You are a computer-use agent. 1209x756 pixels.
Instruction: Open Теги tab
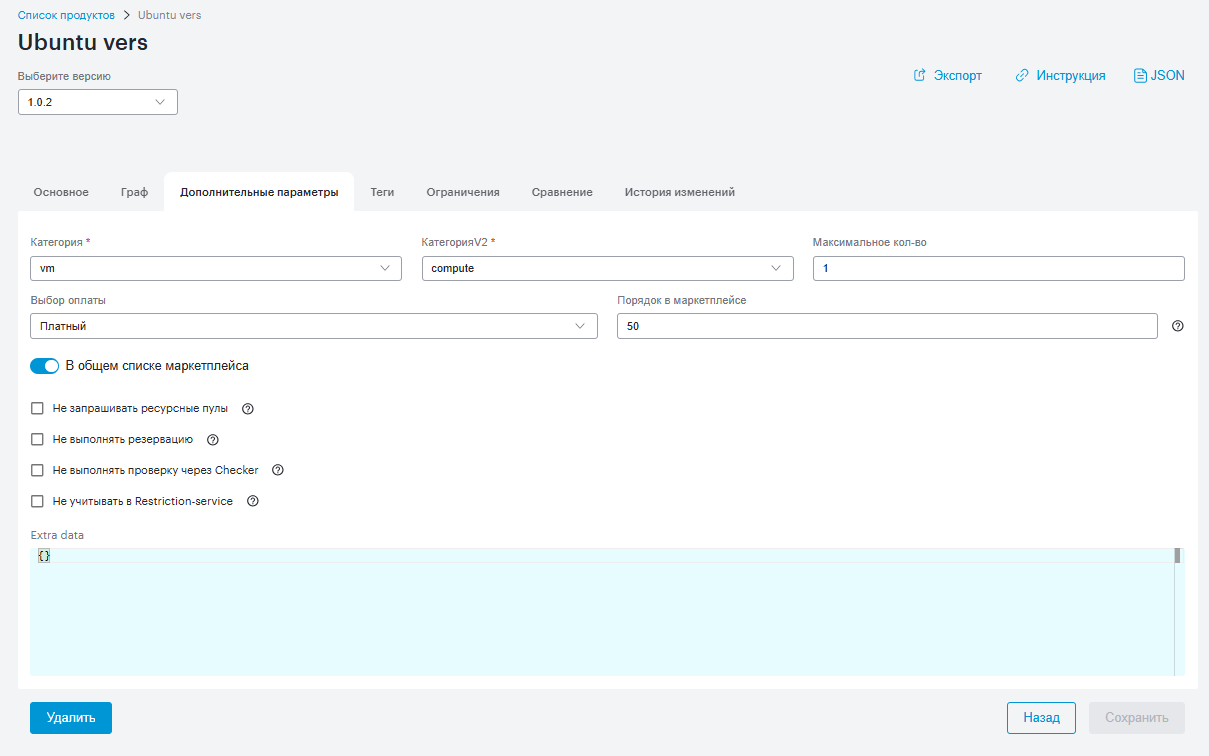(382, 192)
